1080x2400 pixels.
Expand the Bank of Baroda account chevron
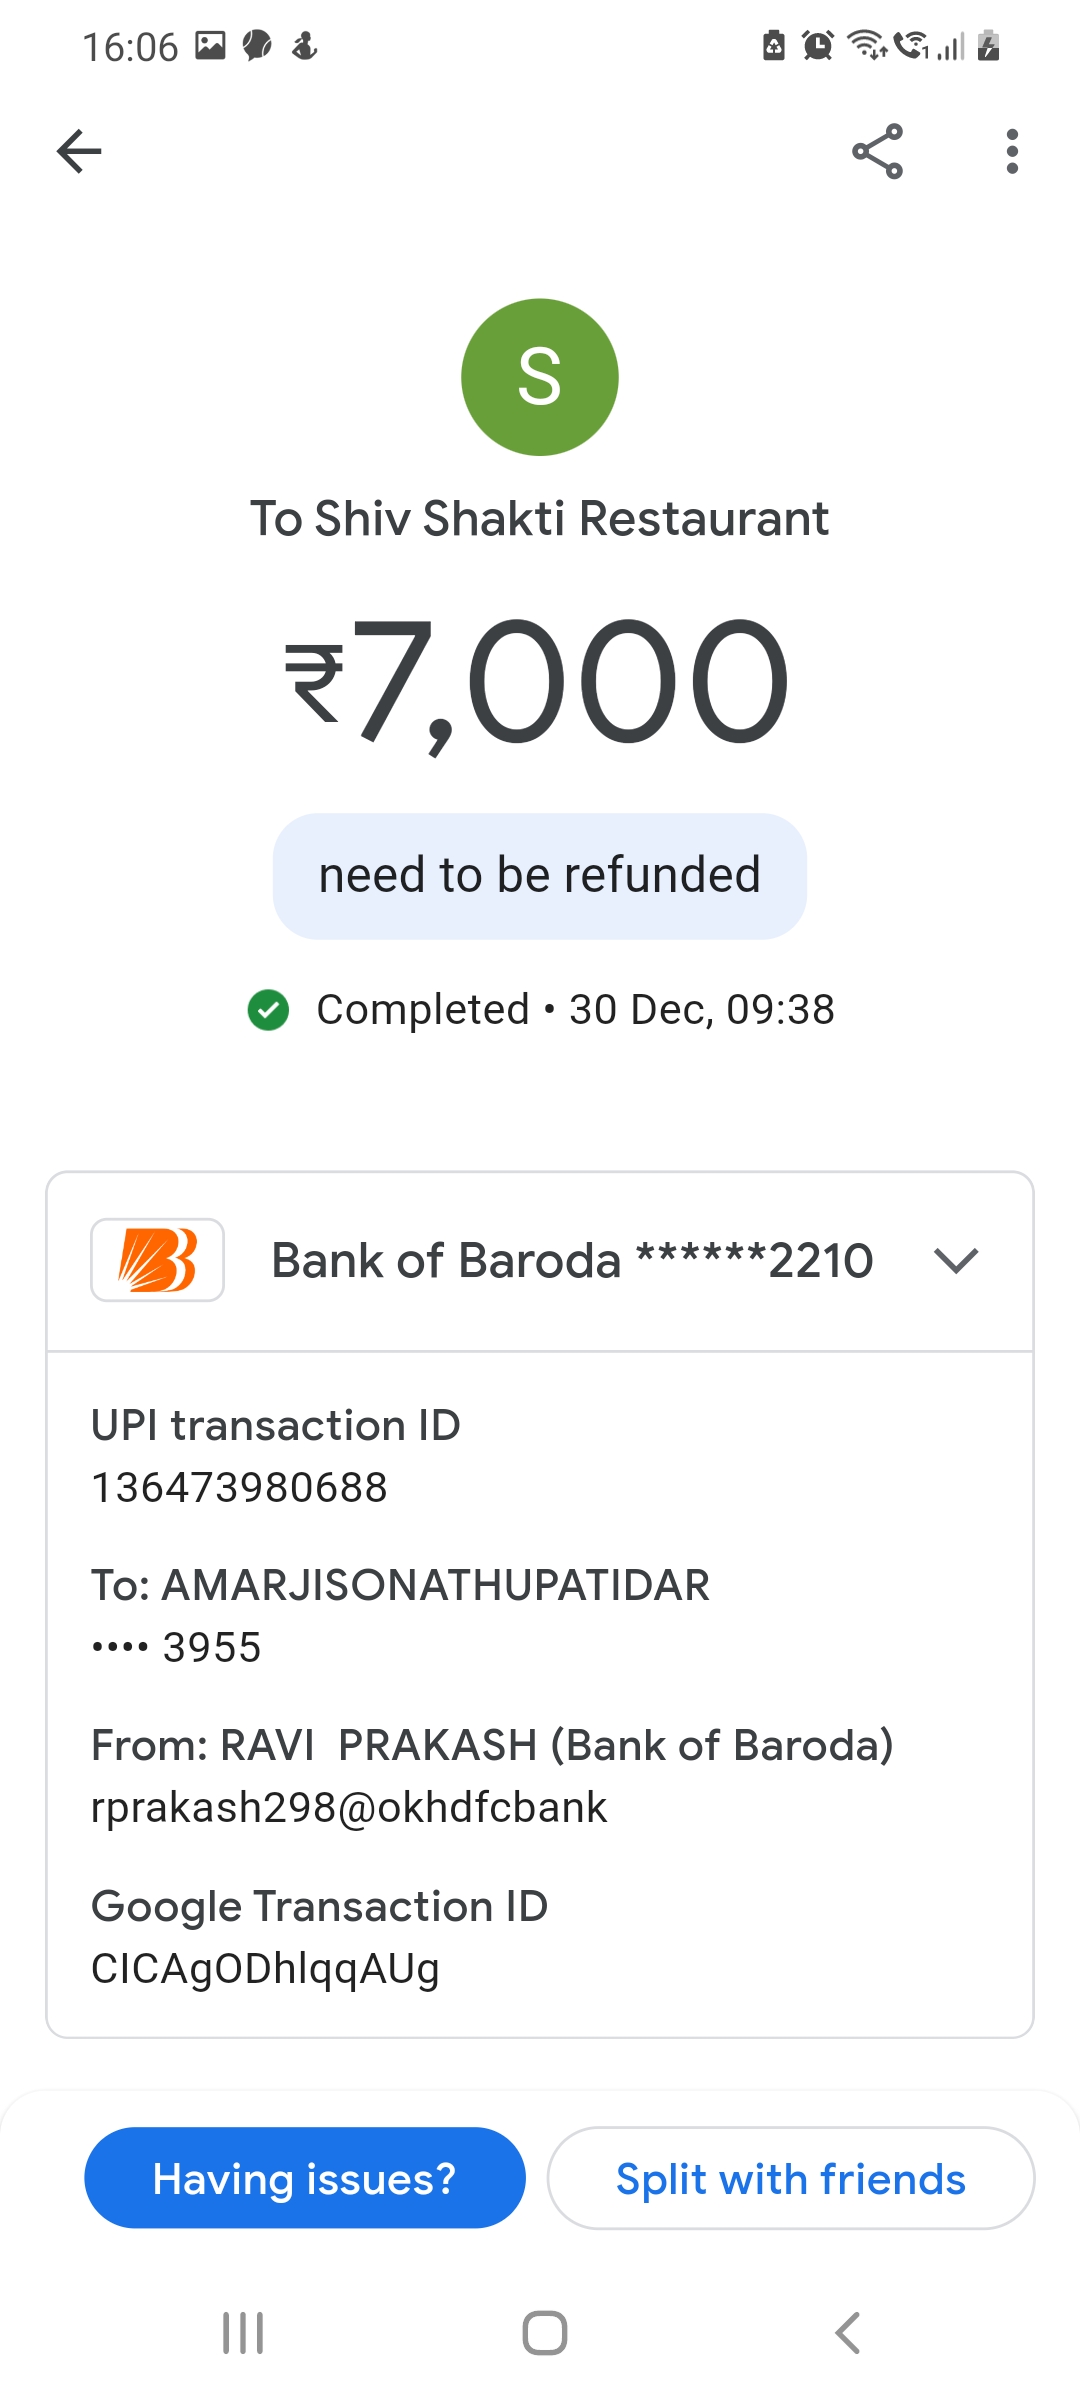[955, 1260]
